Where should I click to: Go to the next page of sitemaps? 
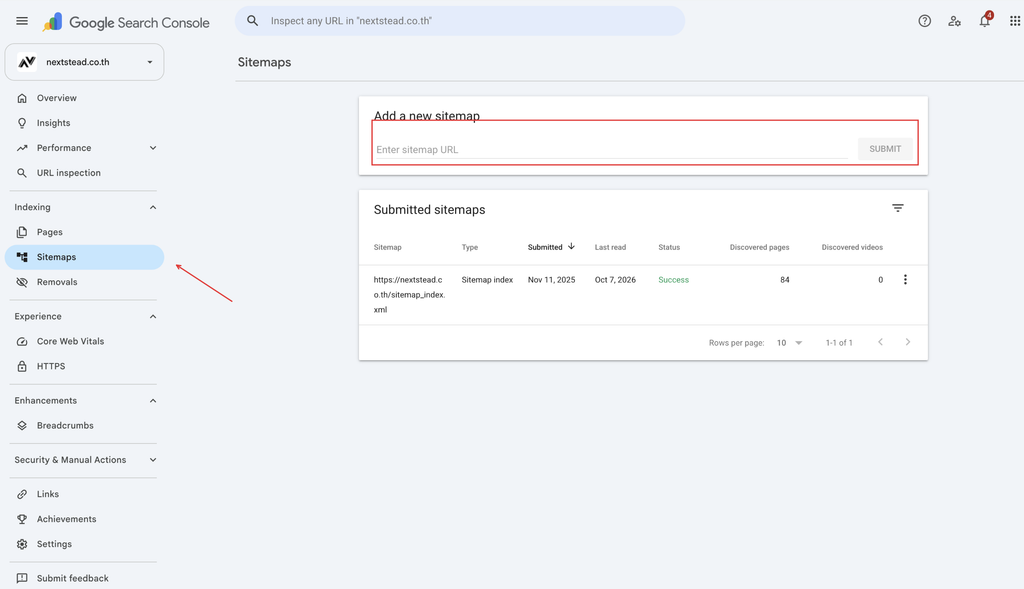click(x=908, y=342)
